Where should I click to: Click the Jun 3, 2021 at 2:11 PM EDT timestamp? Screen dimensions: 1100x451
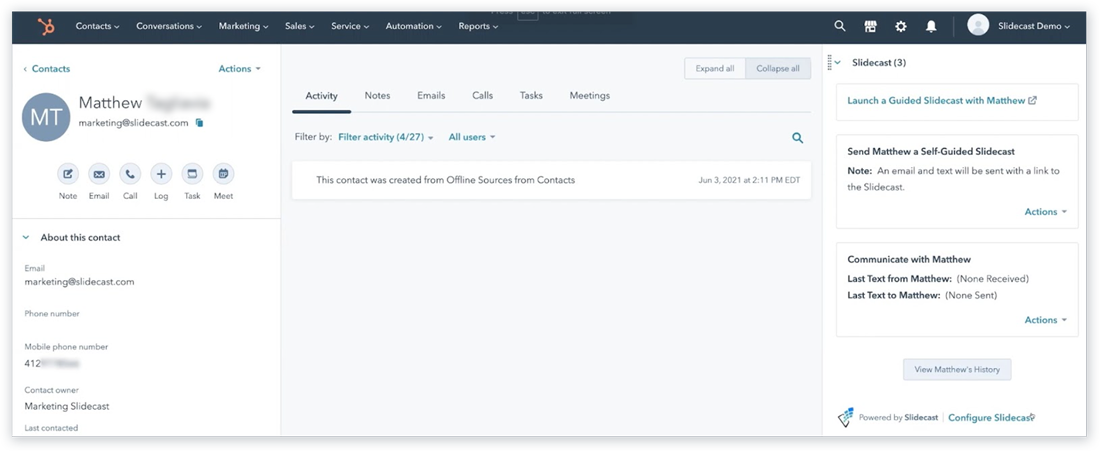[x=749, y=180]
